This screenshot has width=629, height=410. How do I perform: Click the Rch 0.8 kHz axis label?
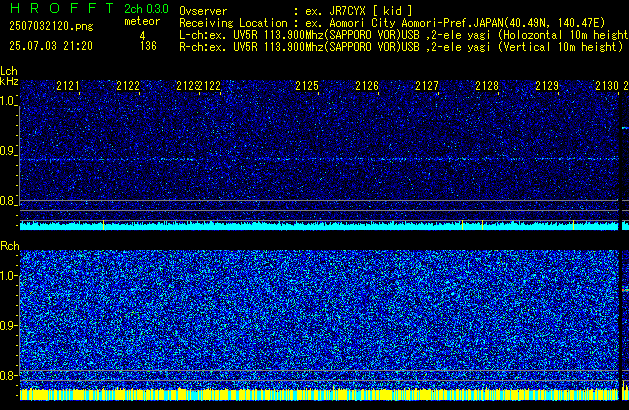point(8,375)
